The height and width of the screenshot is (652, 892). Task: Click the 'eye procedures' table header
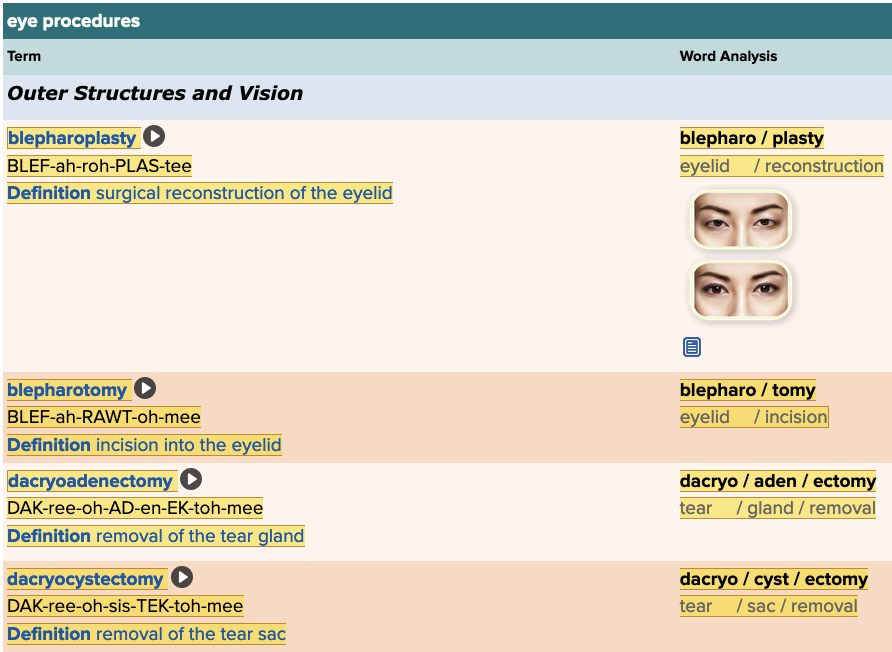point(73,21)
